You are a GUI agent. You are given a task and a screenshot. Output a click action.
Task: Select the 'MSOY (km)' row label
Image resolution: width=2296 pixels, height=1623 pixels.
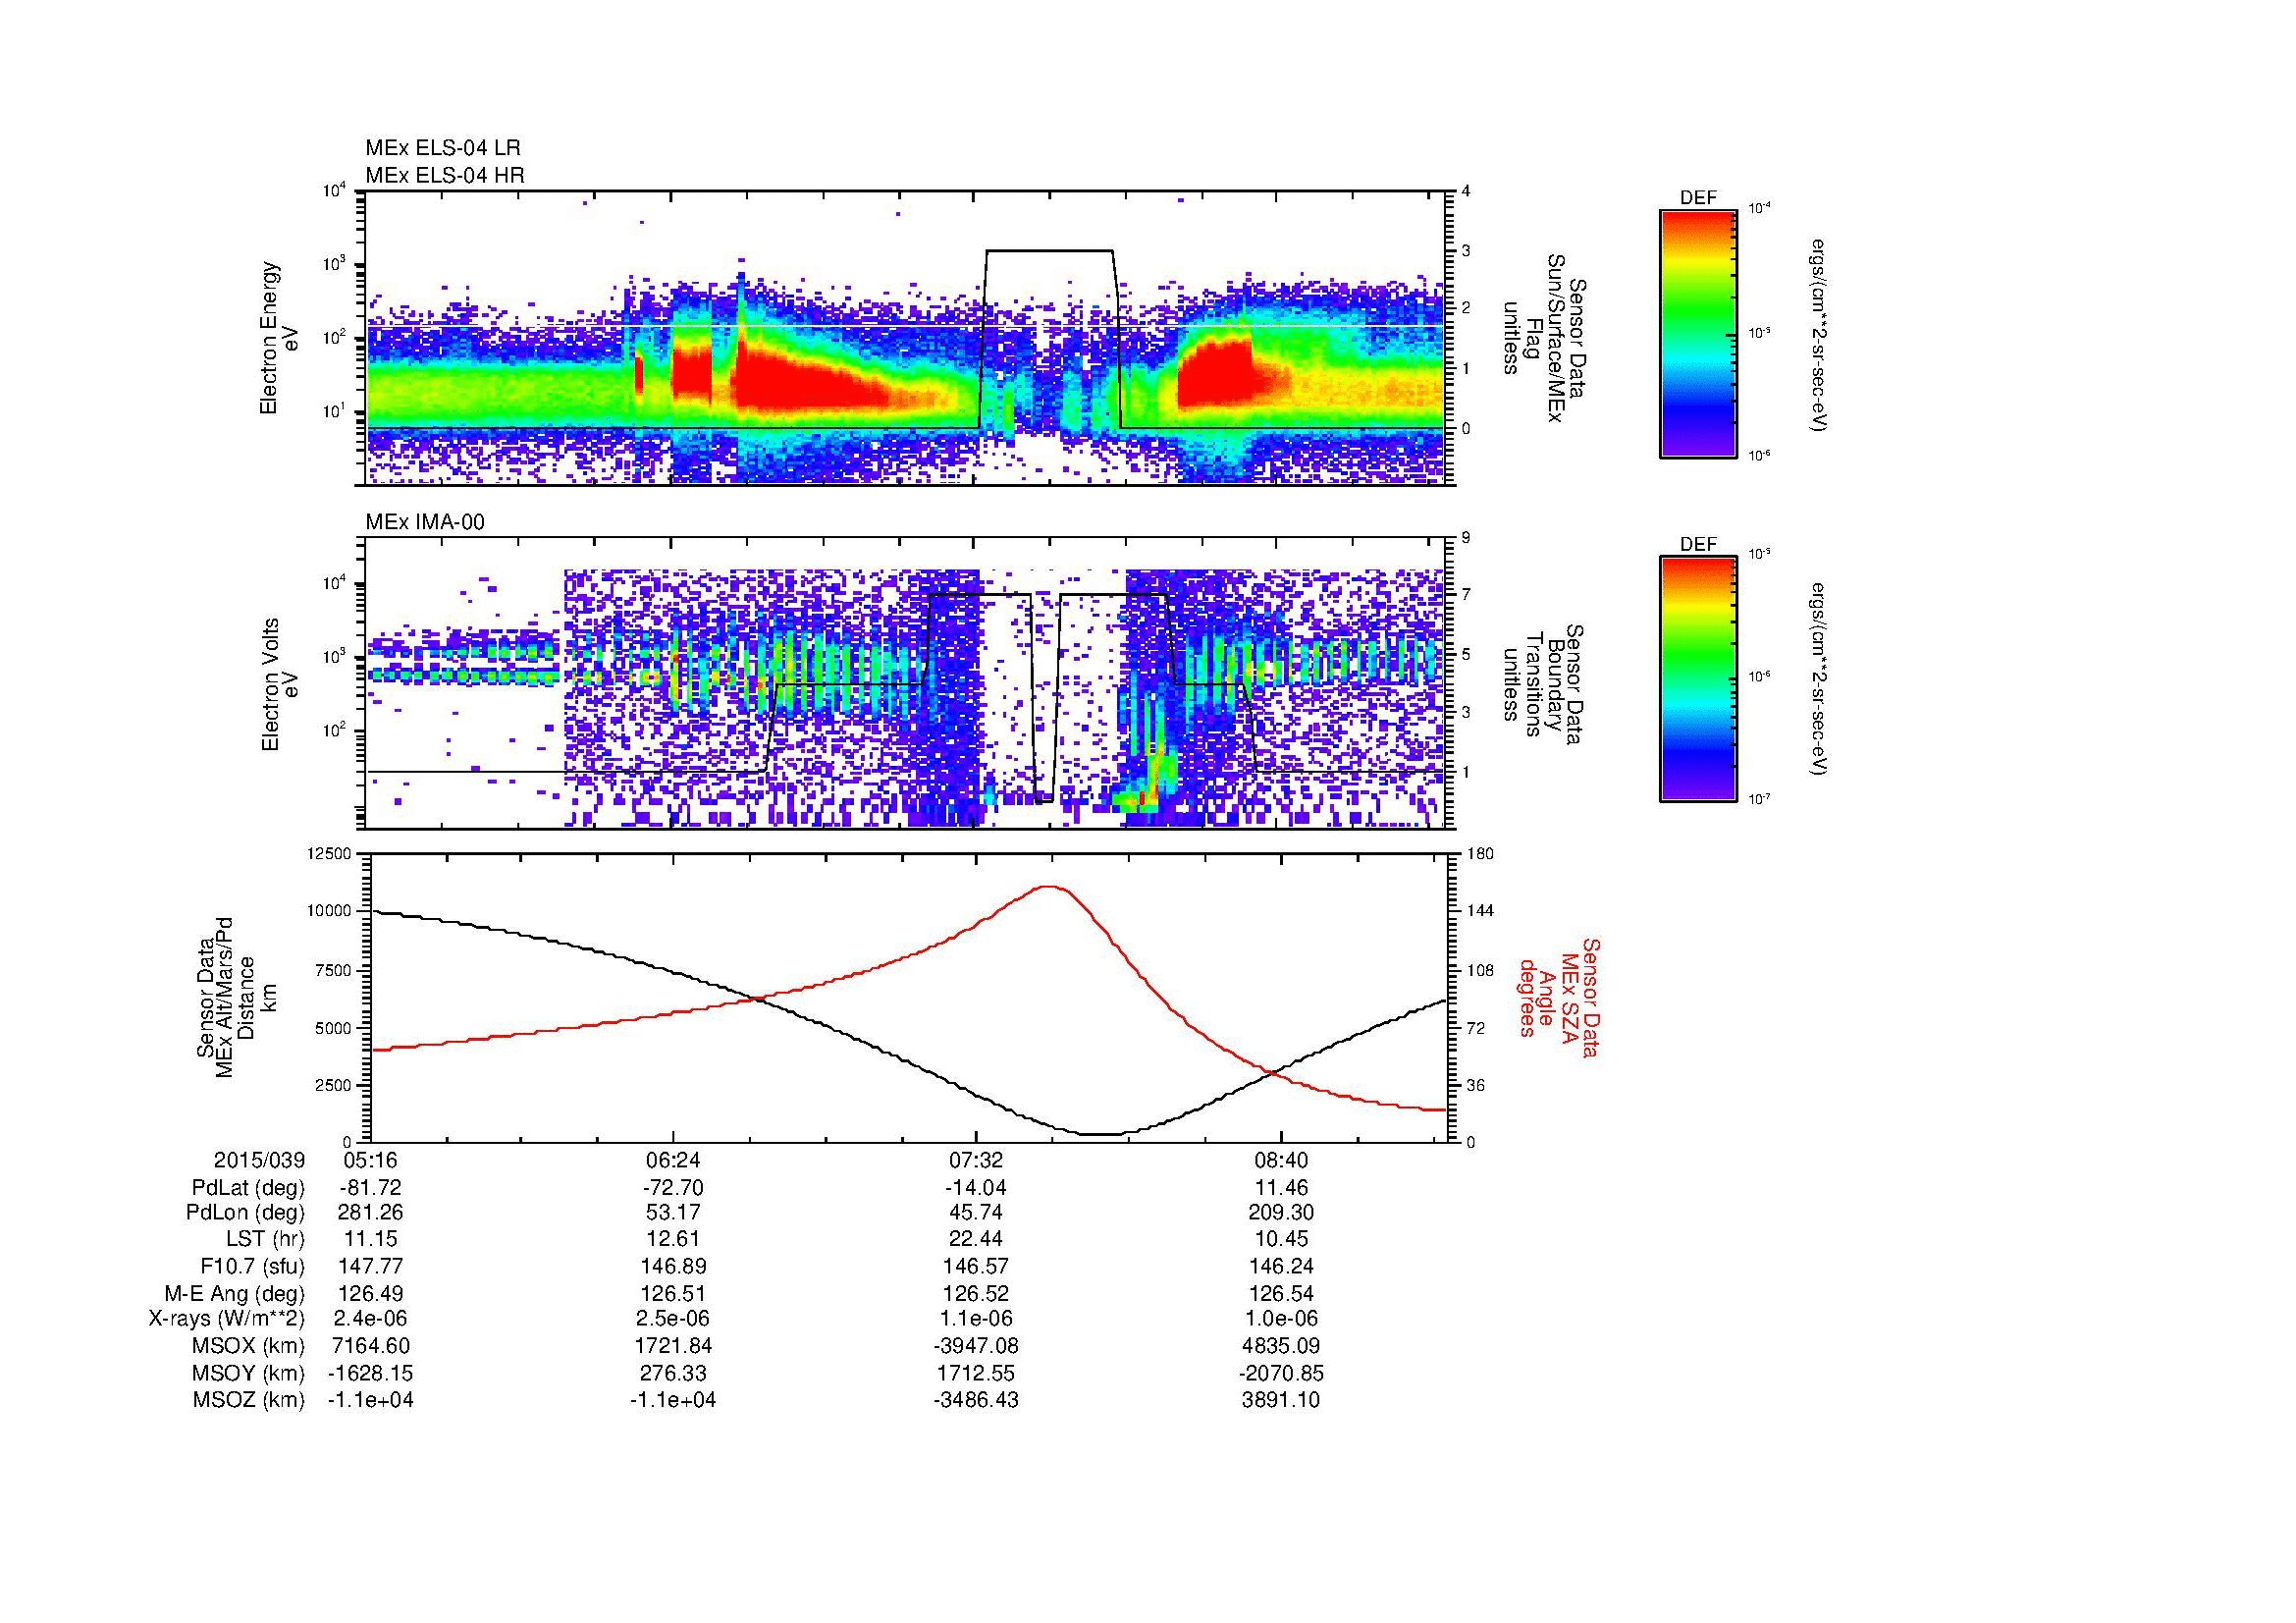249,1373
